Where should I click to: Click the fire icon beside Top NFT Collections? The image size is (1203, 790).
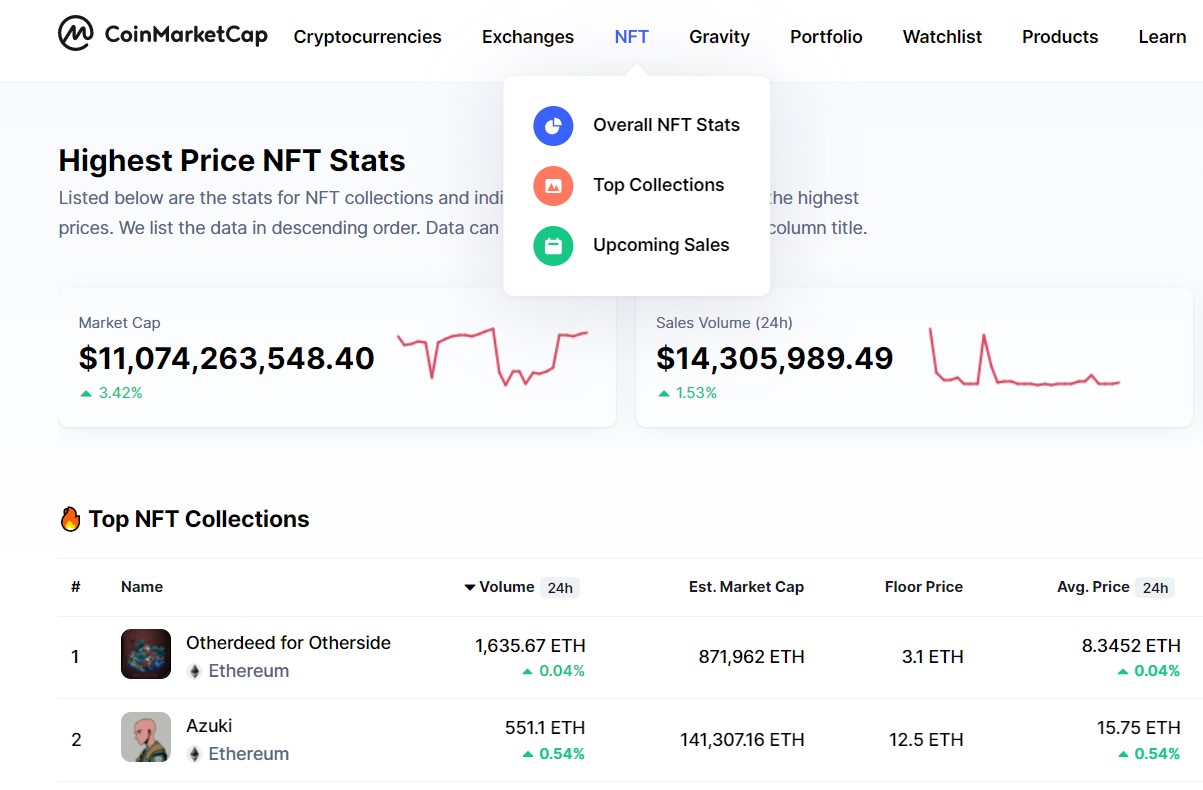coord(70,519)
